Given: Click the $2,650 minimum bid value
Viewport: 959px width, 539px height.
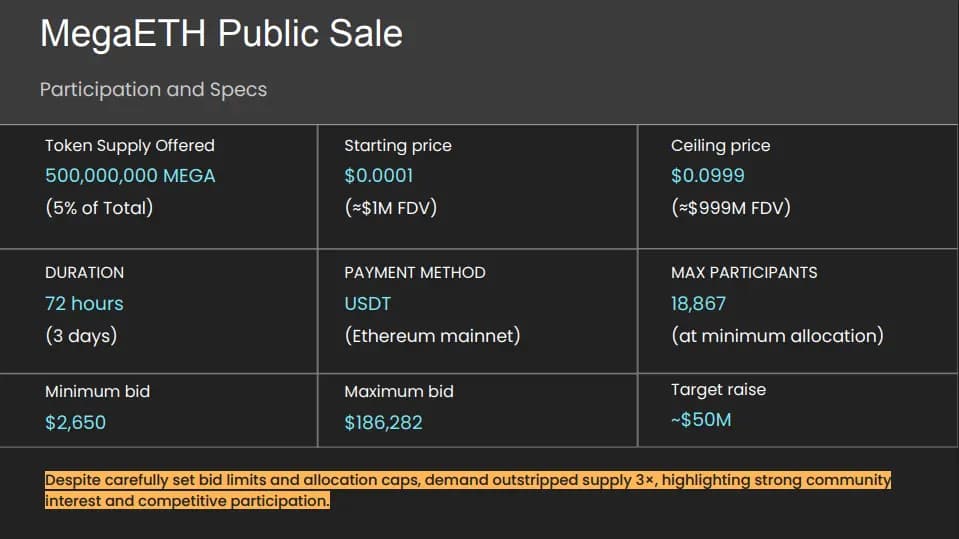Looking at the screenshot, I should 75,423.
